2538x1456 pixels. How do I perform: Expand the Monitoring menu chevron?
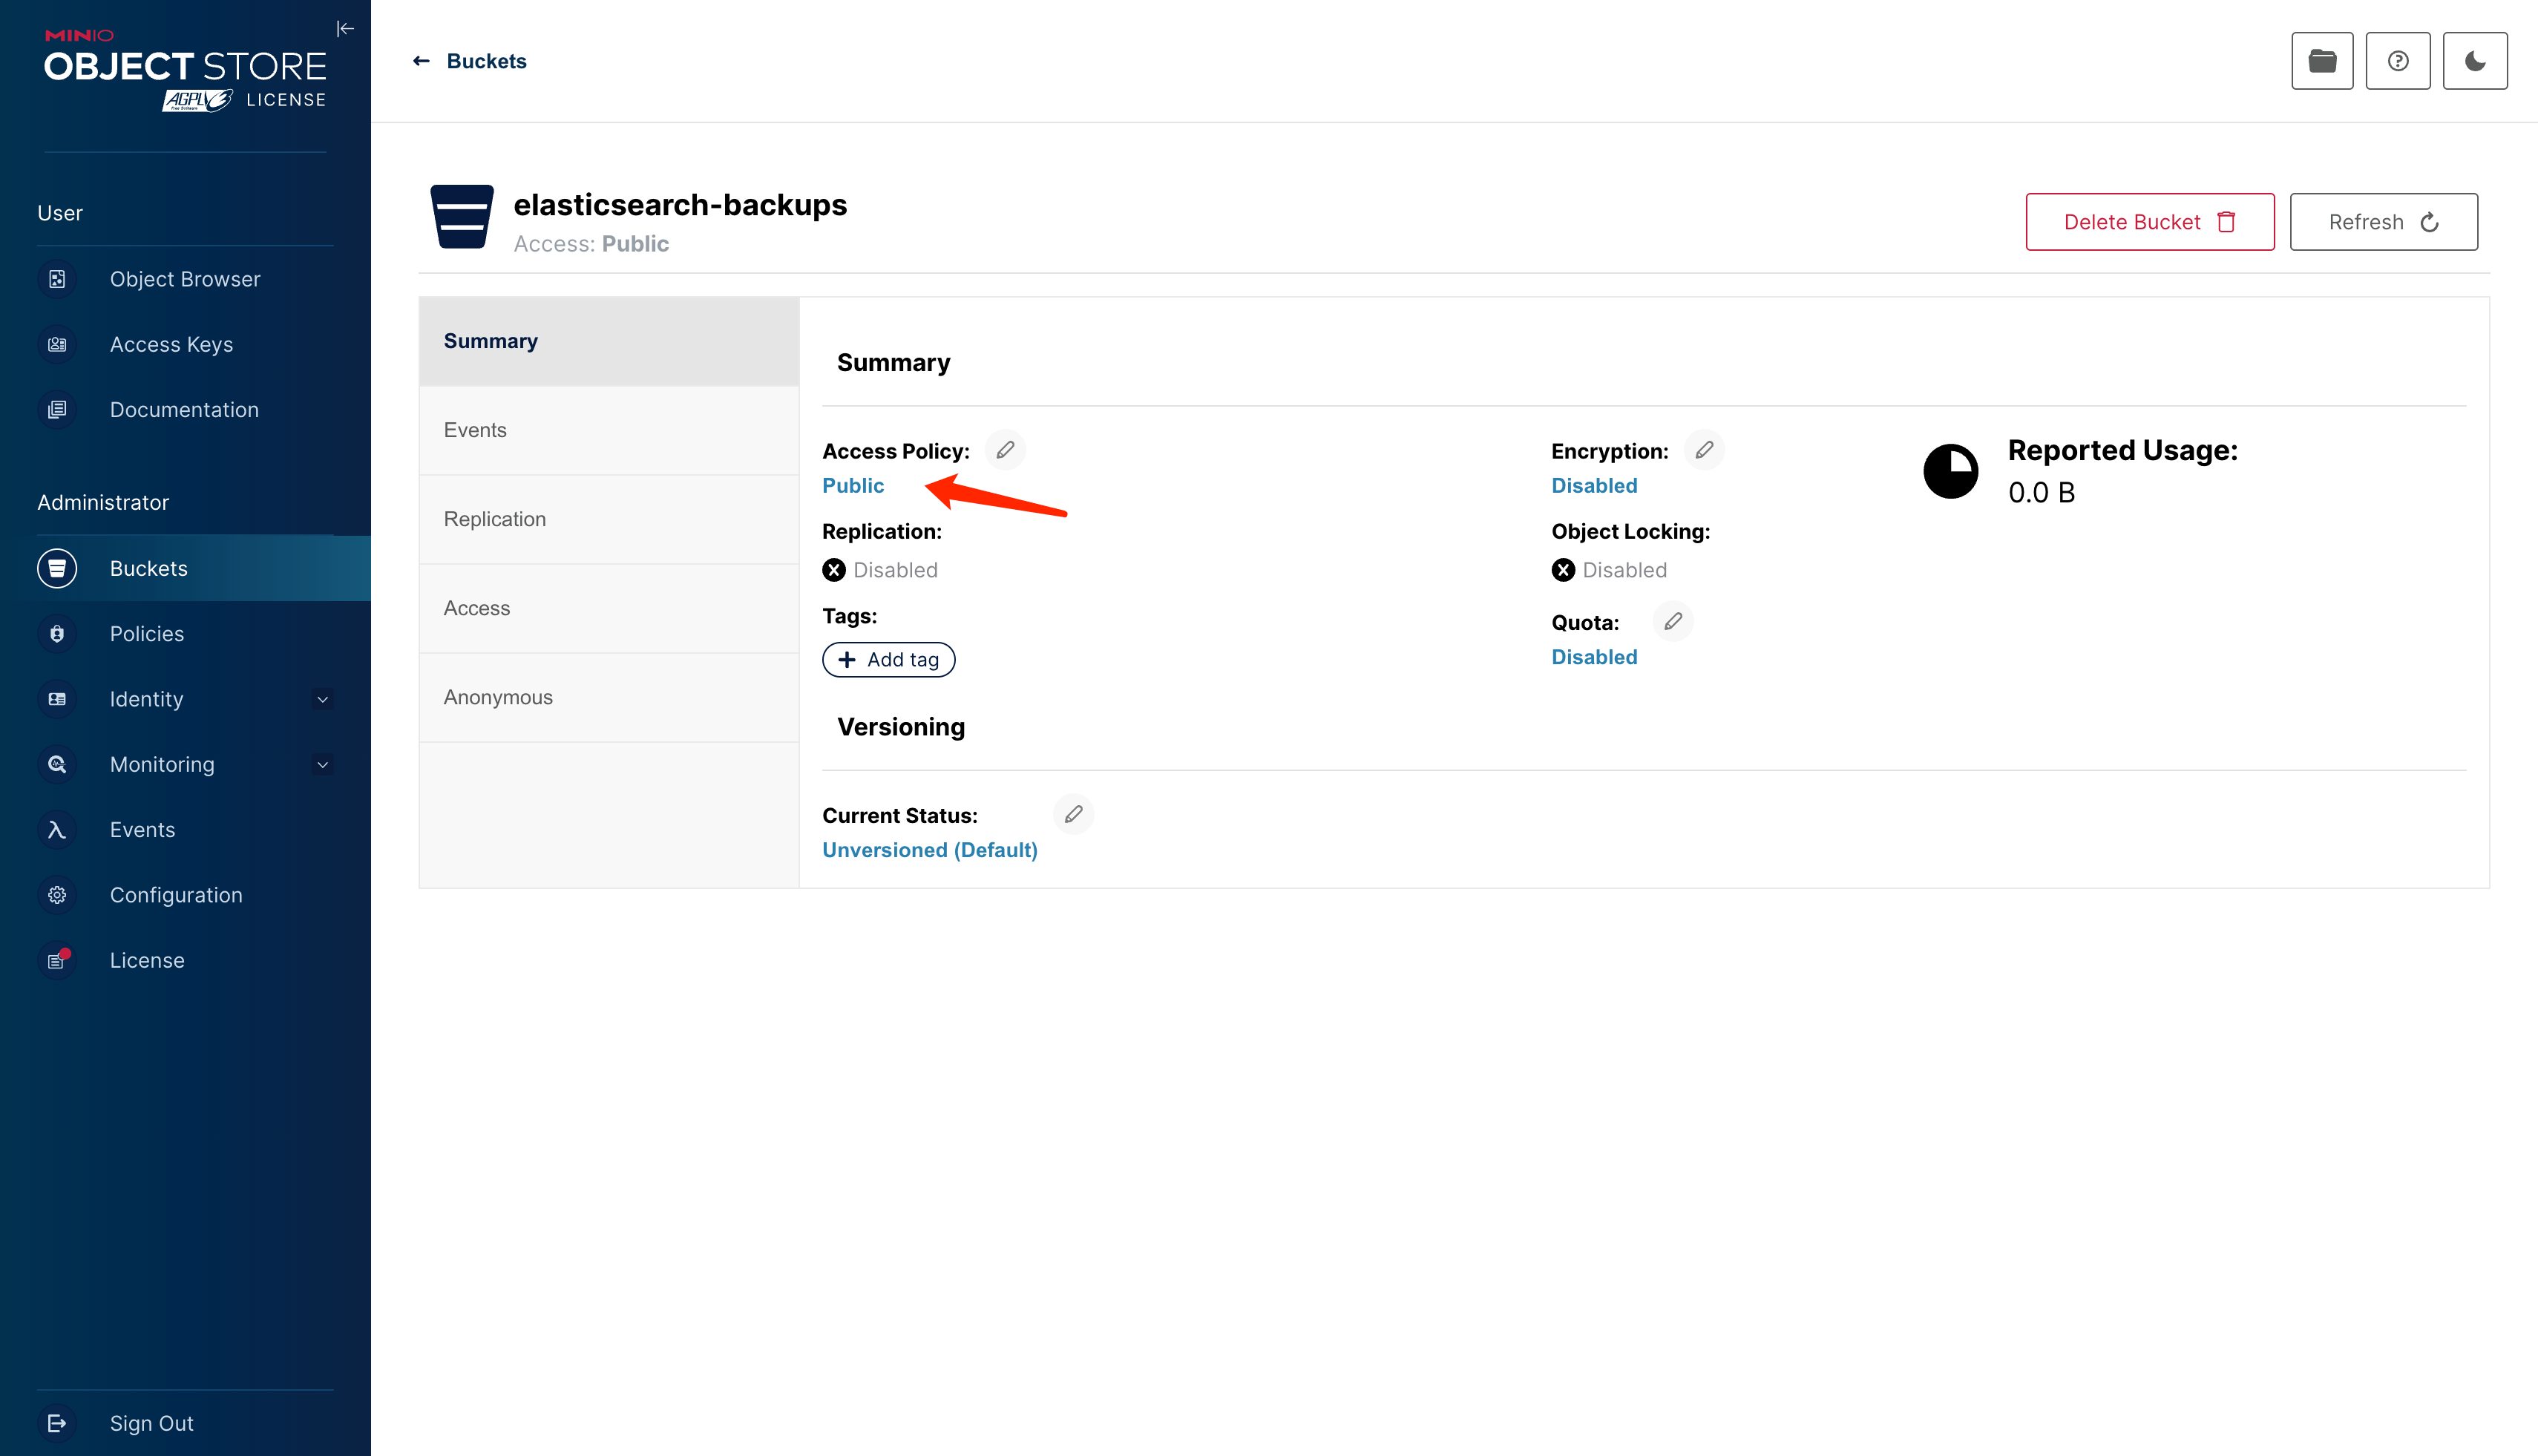322,765
